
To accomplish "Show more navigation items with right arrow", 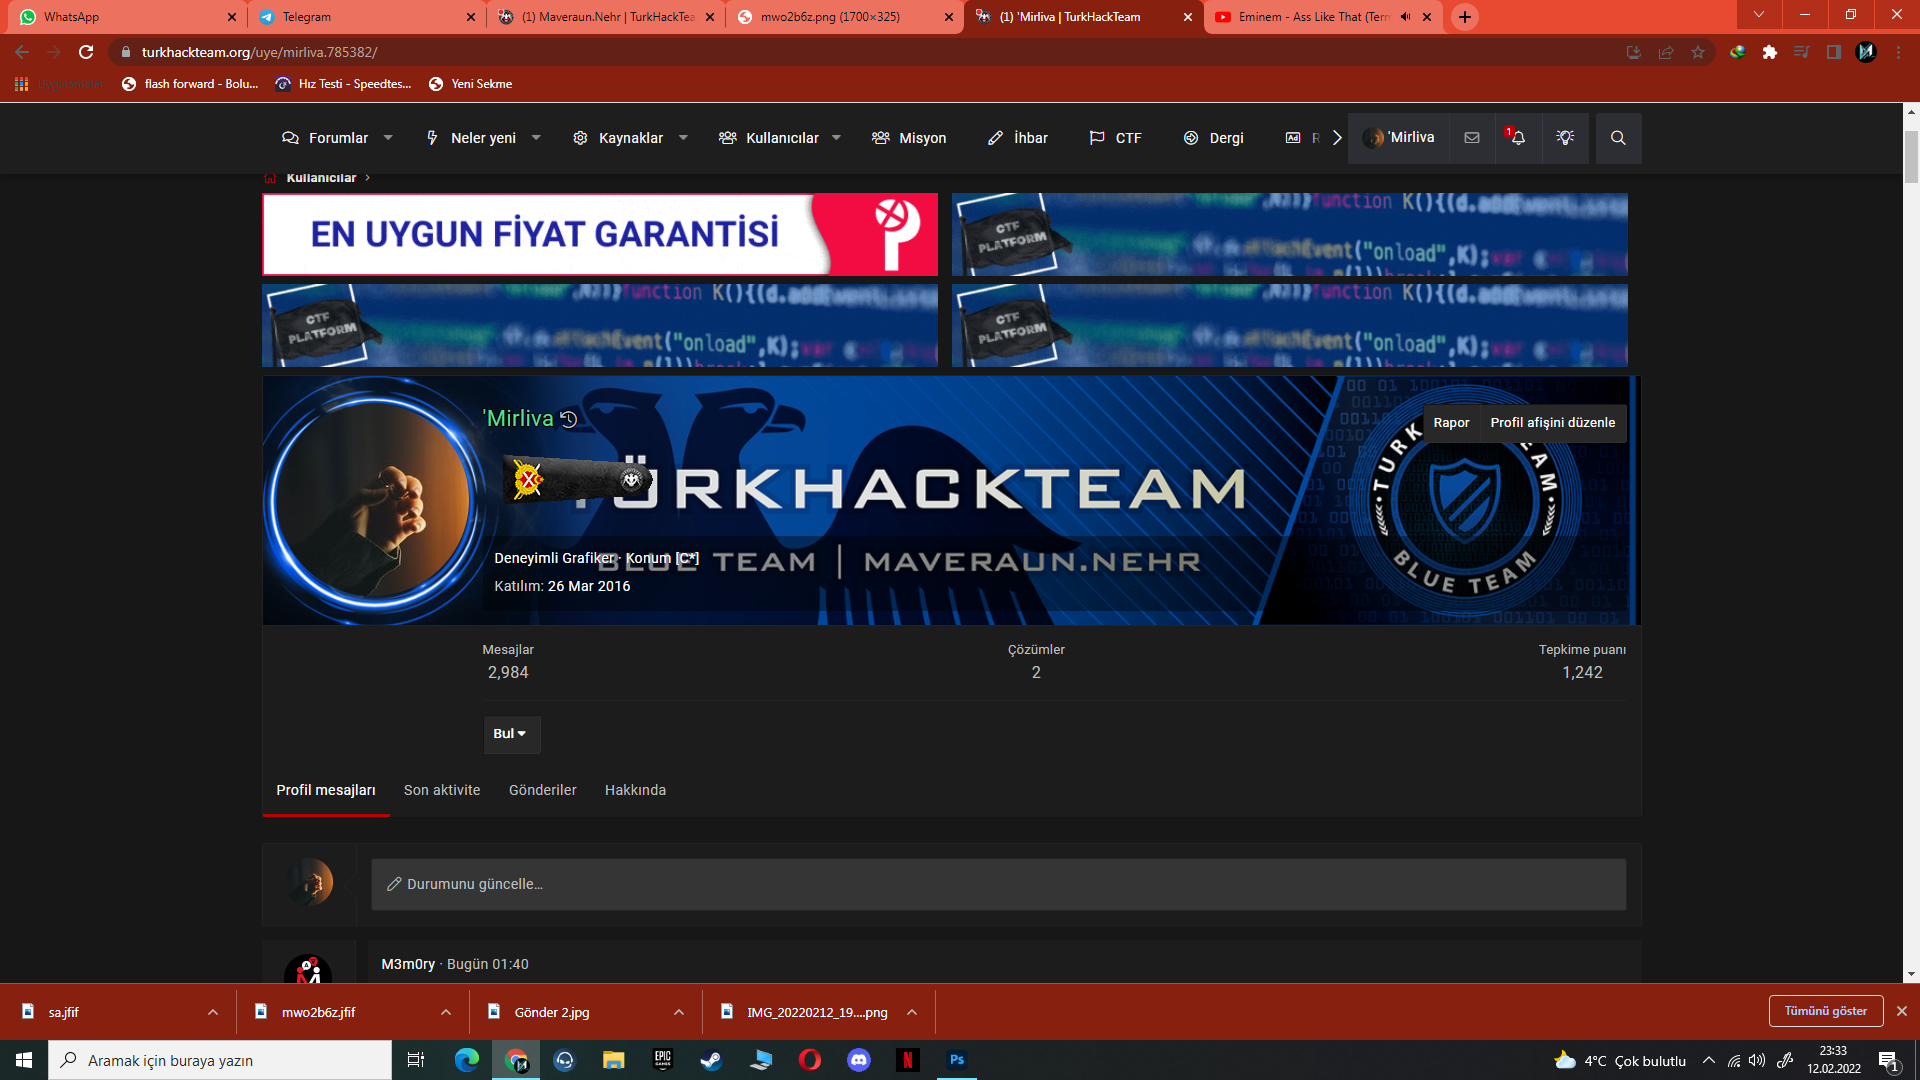I will (x=1337, y=138).
